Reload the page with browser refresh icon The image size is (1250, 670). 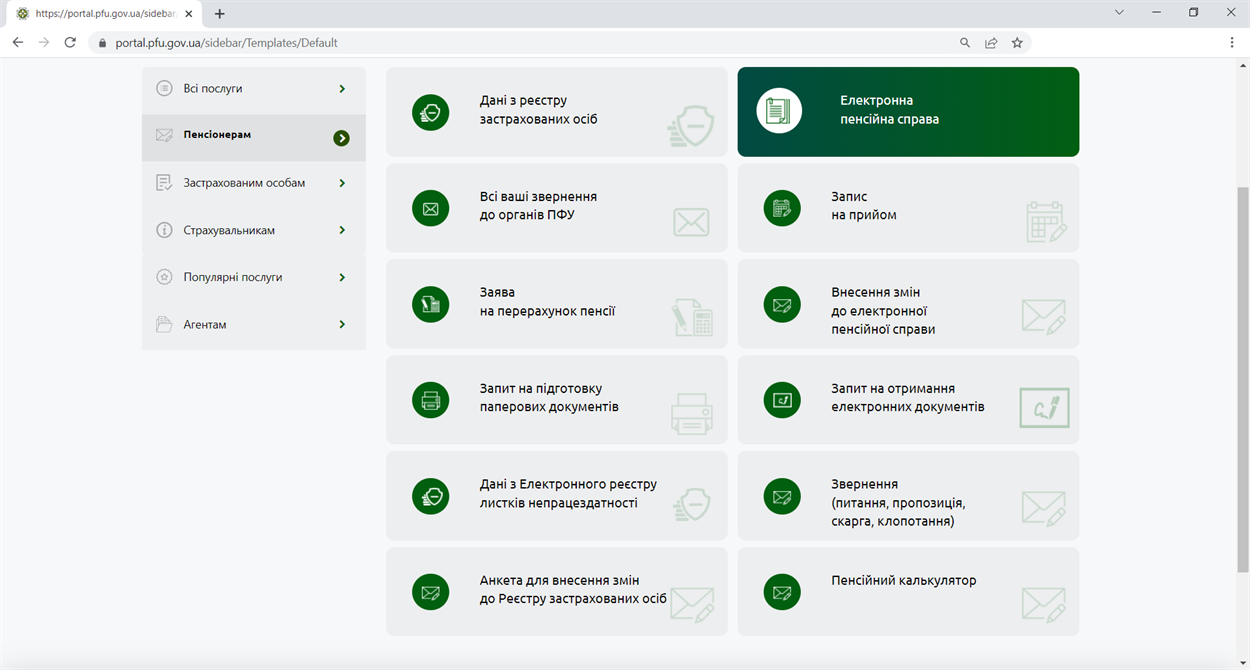(x=70, y=43)
